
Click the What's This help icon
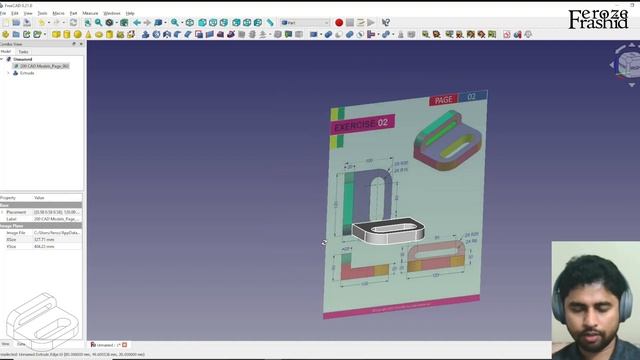pos(386,23)
